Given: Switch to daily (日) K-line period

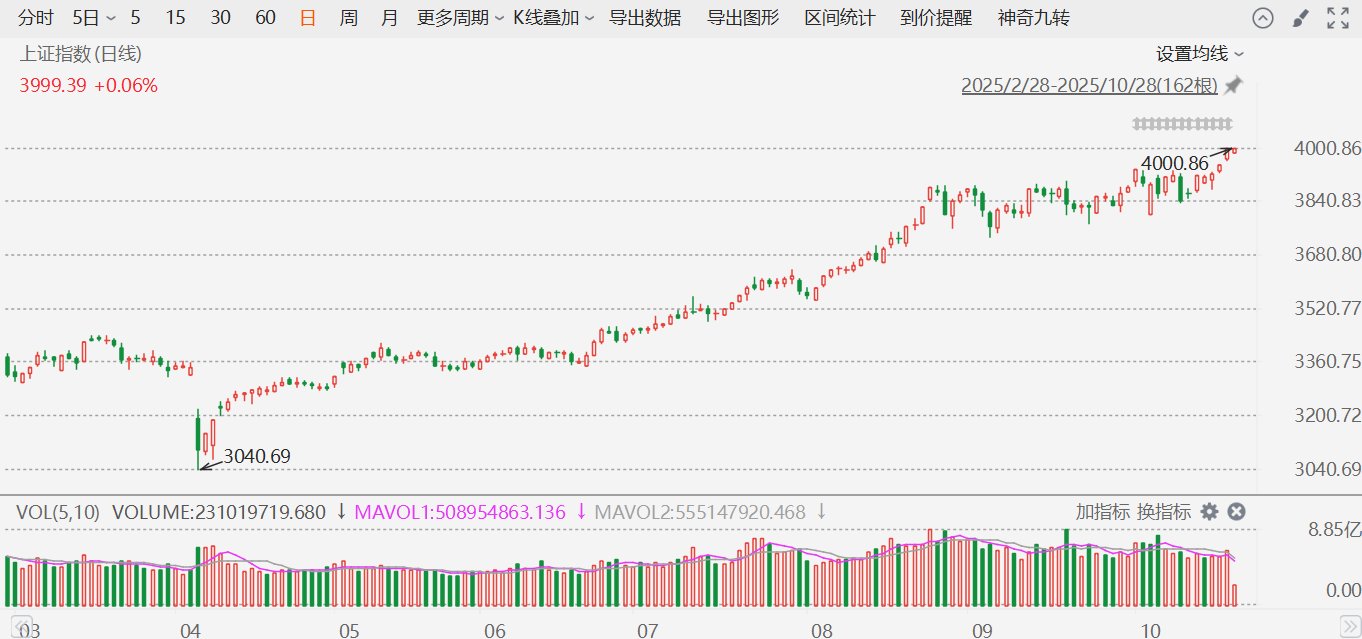Looking at the screenshot, I should pyautogui.click(x=308, y=18).
